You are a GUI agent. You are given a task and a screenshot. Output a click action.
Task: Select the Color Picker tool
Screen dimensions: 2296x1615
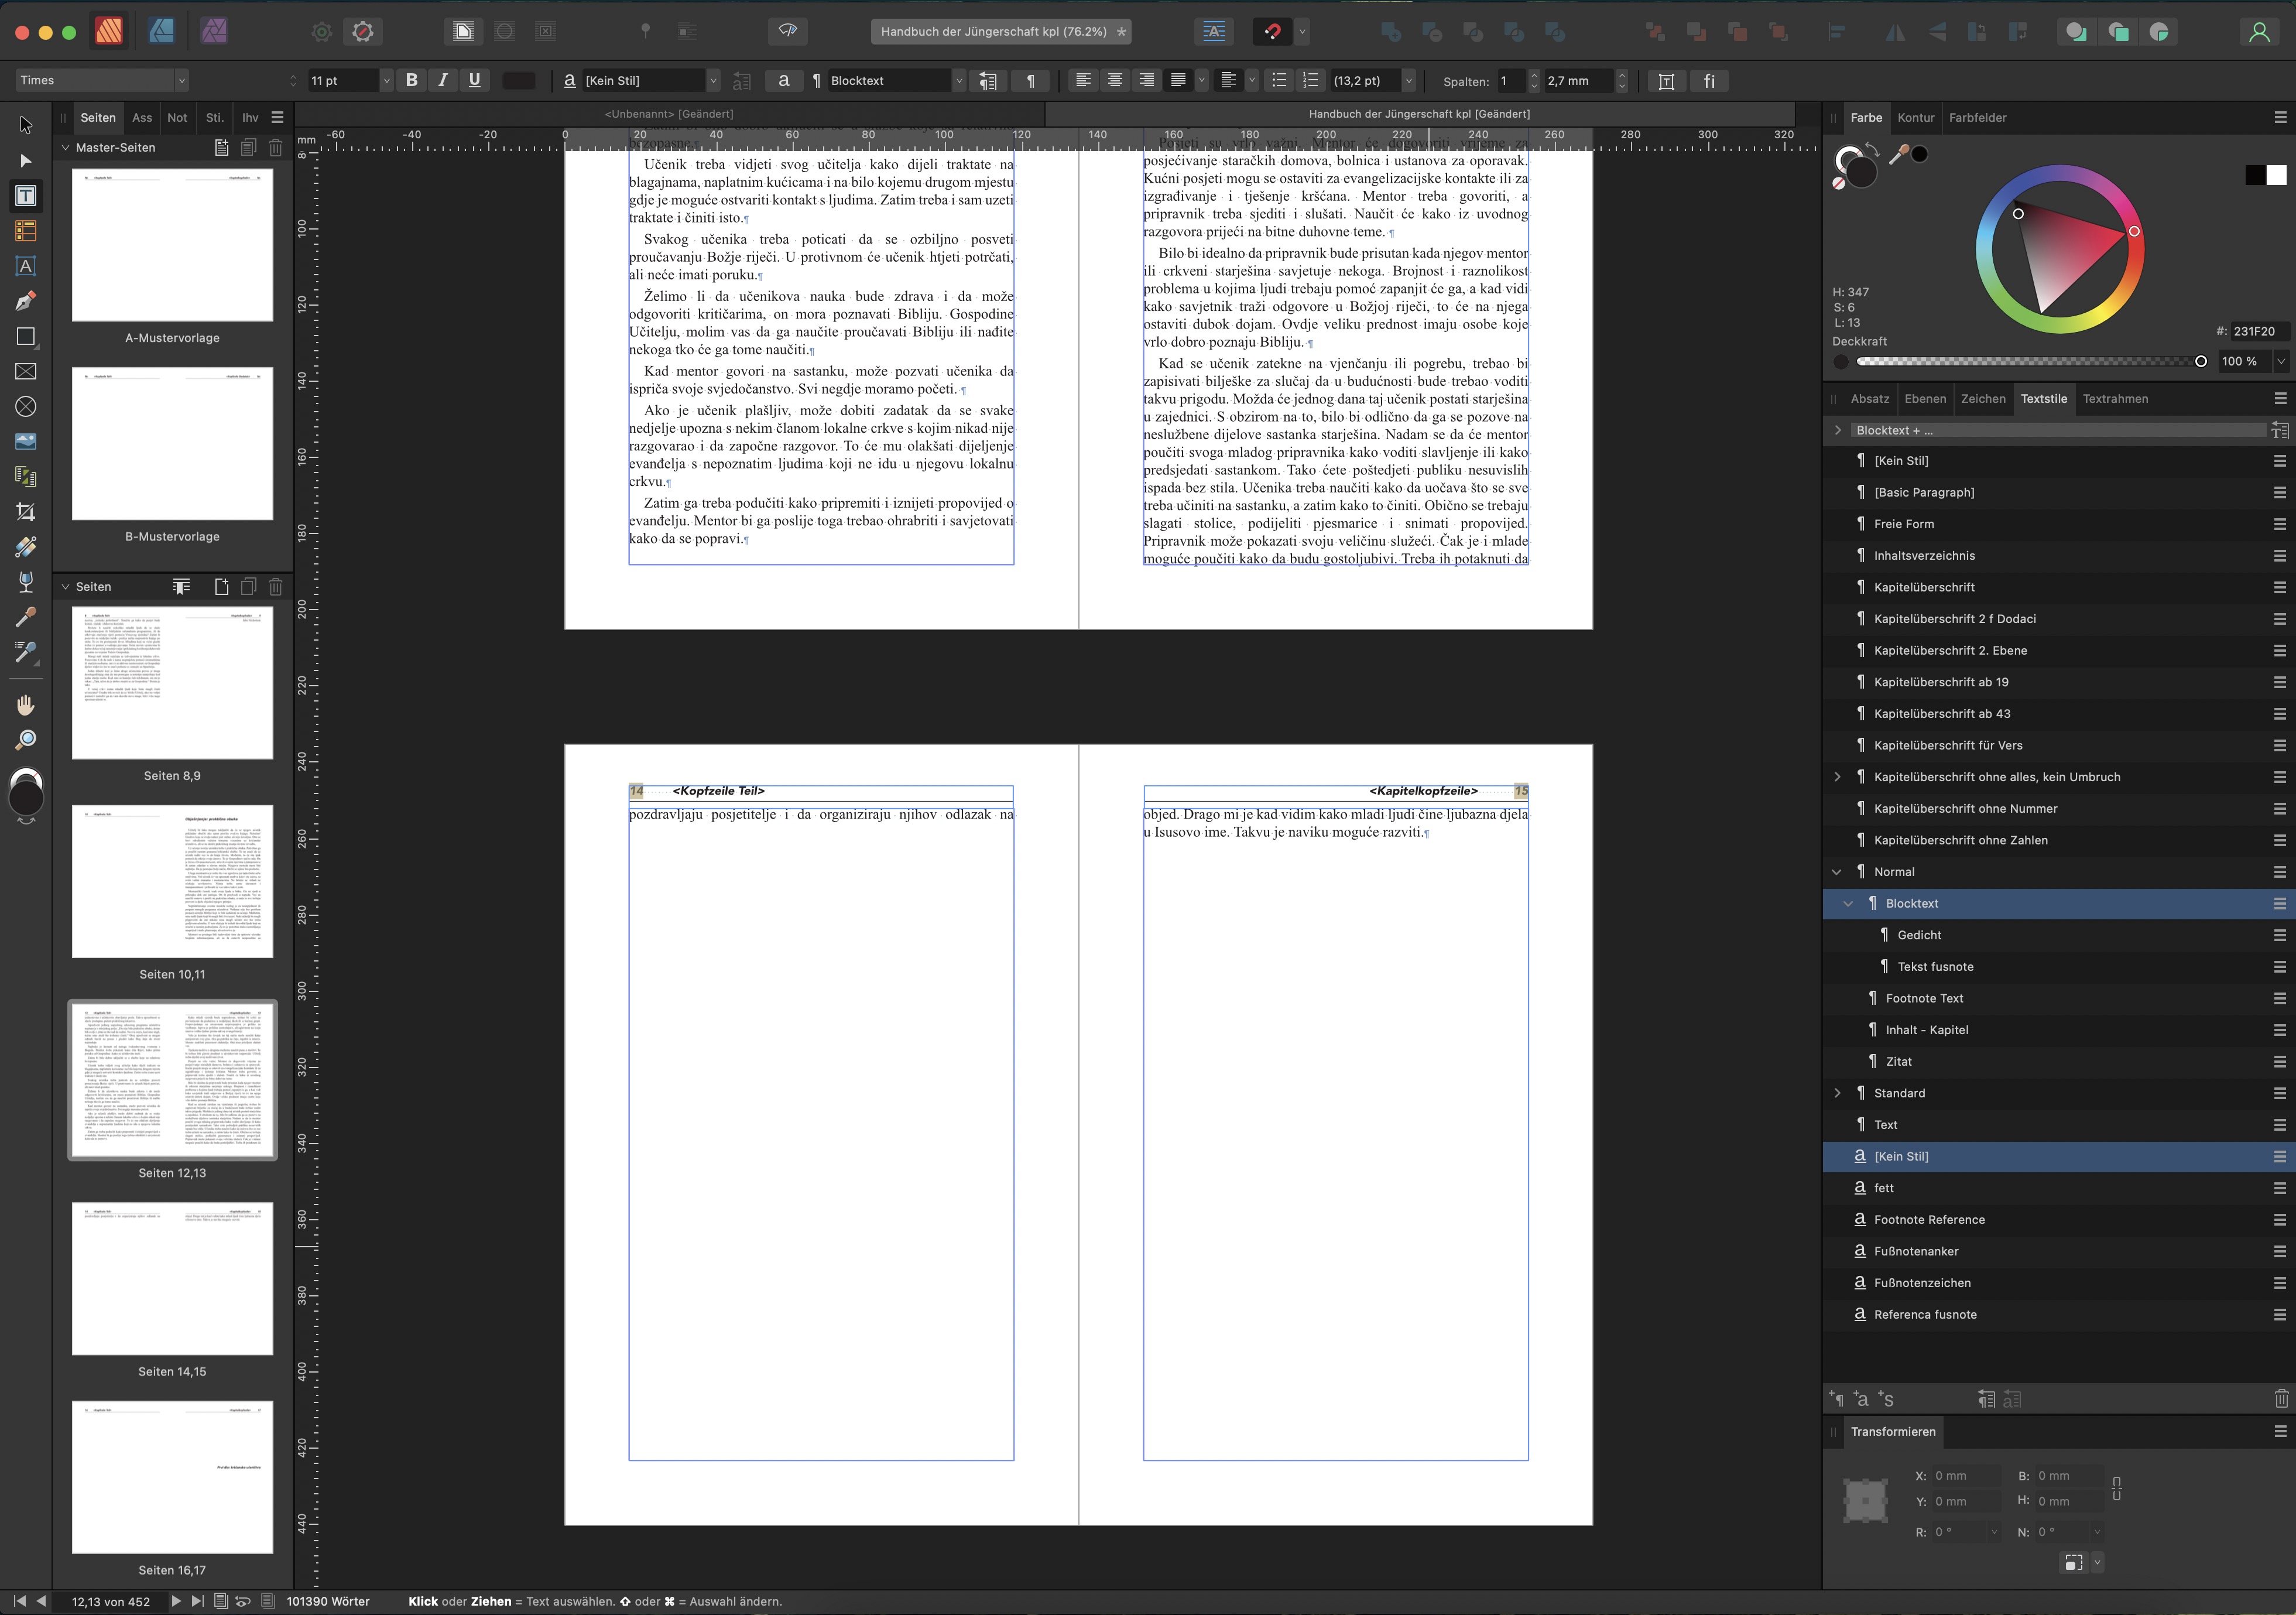[26, 617]
